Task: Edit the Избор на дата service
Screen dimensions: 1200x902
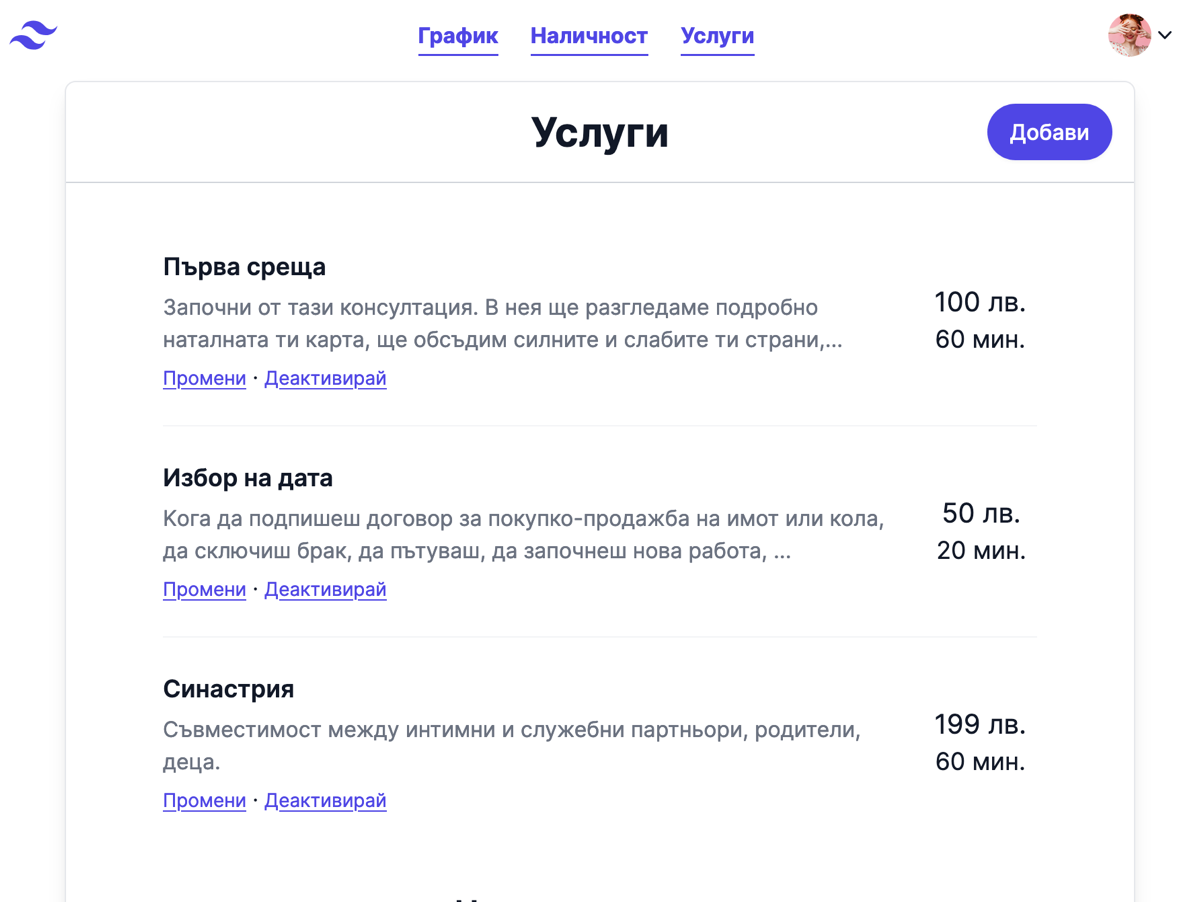Action: click(204, 589)
